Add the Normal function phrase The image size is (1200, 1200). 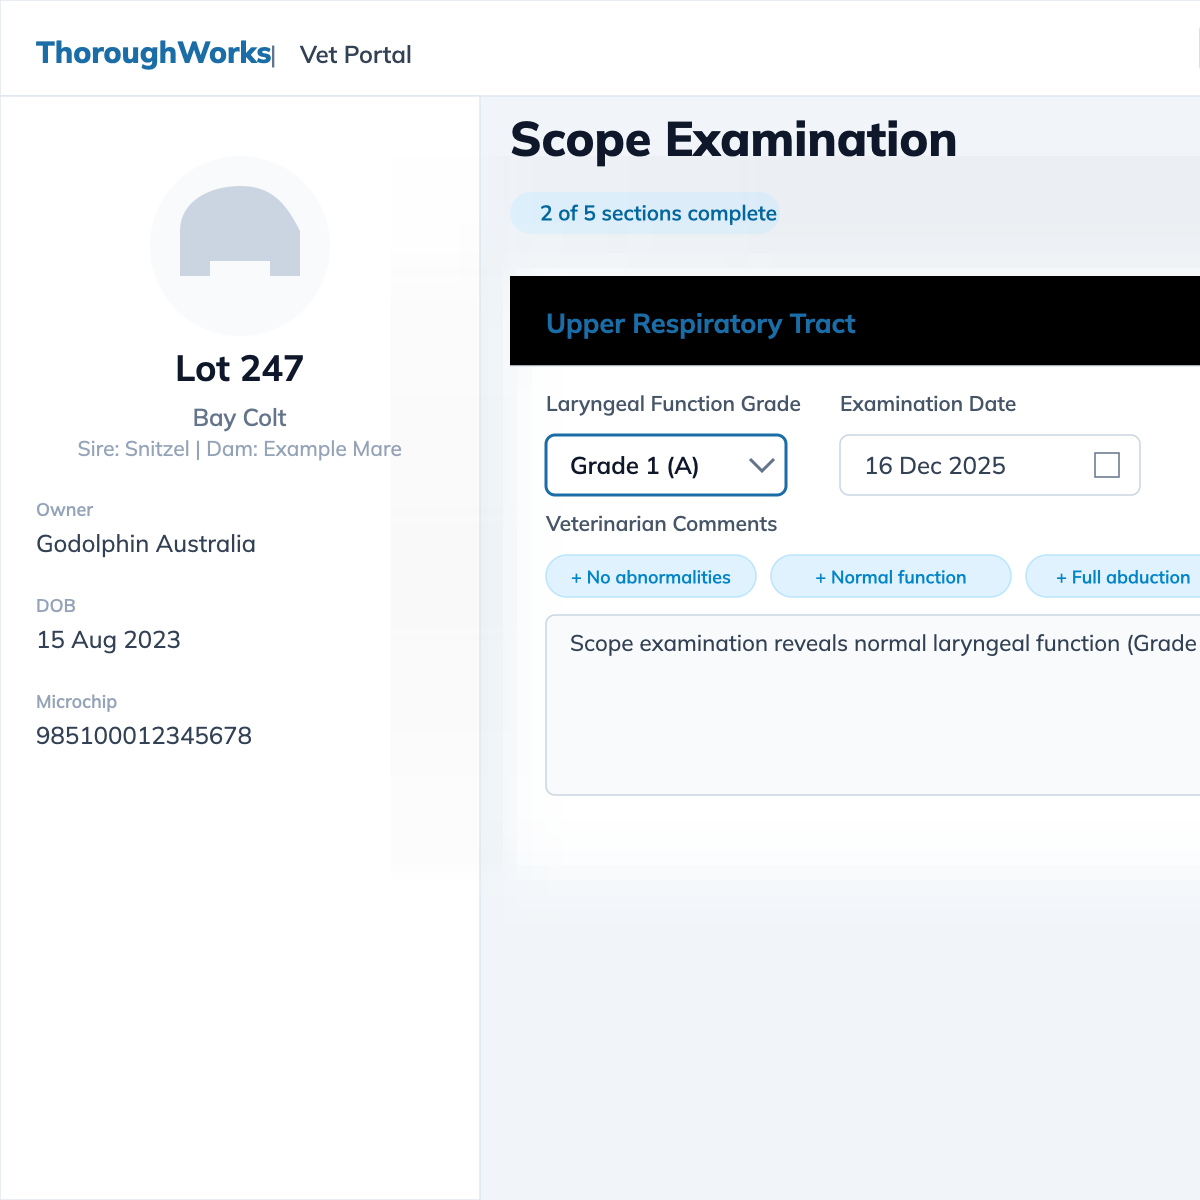[890, 576]
